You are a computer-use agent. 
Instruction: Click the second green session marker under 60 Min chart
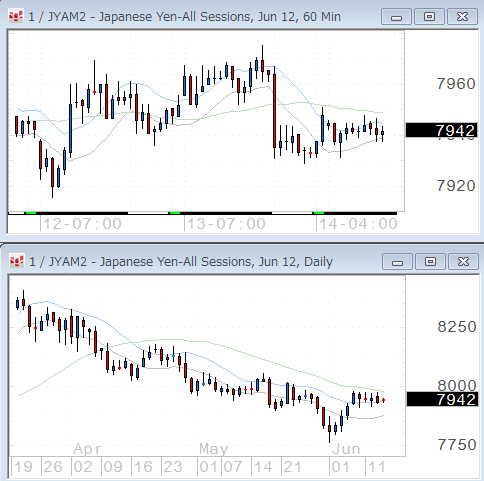[175, 213]
